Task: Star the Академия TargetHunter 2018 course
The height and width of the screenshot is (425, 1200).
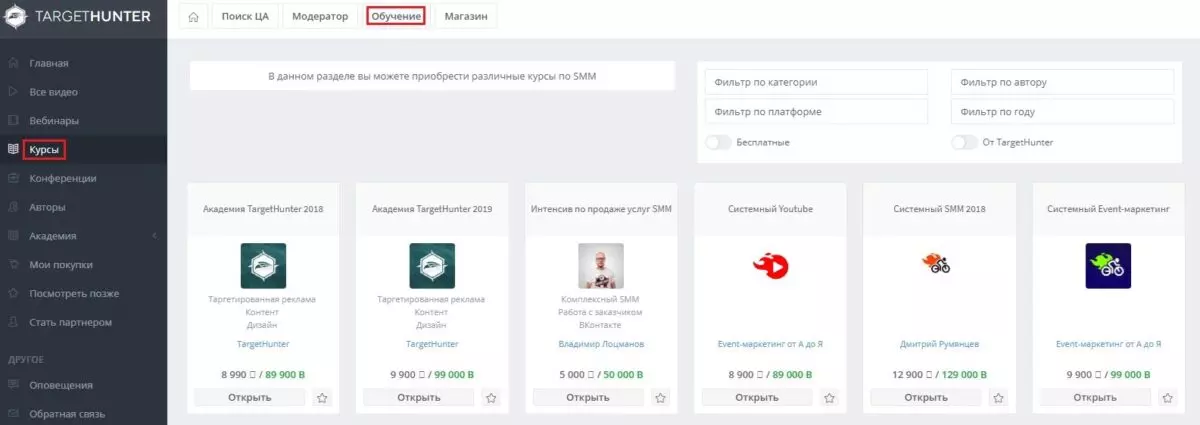Action: [321, 397]
